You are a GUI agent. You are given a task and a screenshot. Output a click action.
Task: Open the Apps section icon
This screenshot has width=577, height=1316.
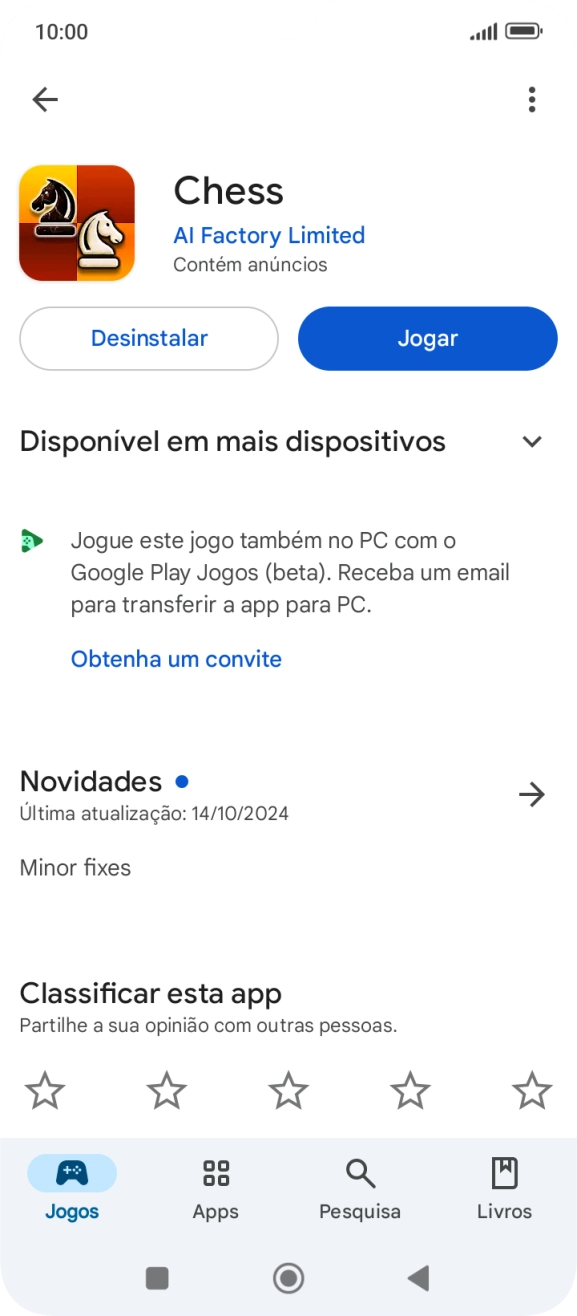pos(215,1172)
